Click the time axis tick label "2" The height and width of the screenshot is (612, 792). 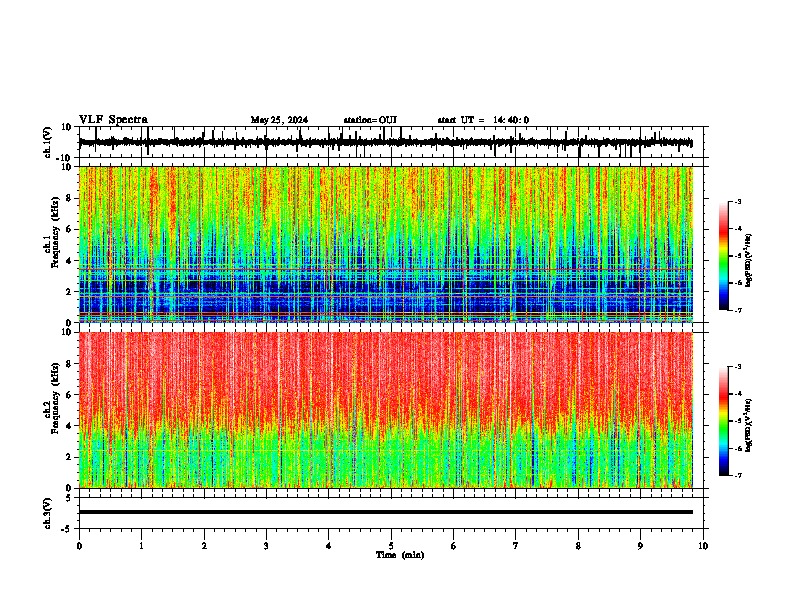point(204,546)
